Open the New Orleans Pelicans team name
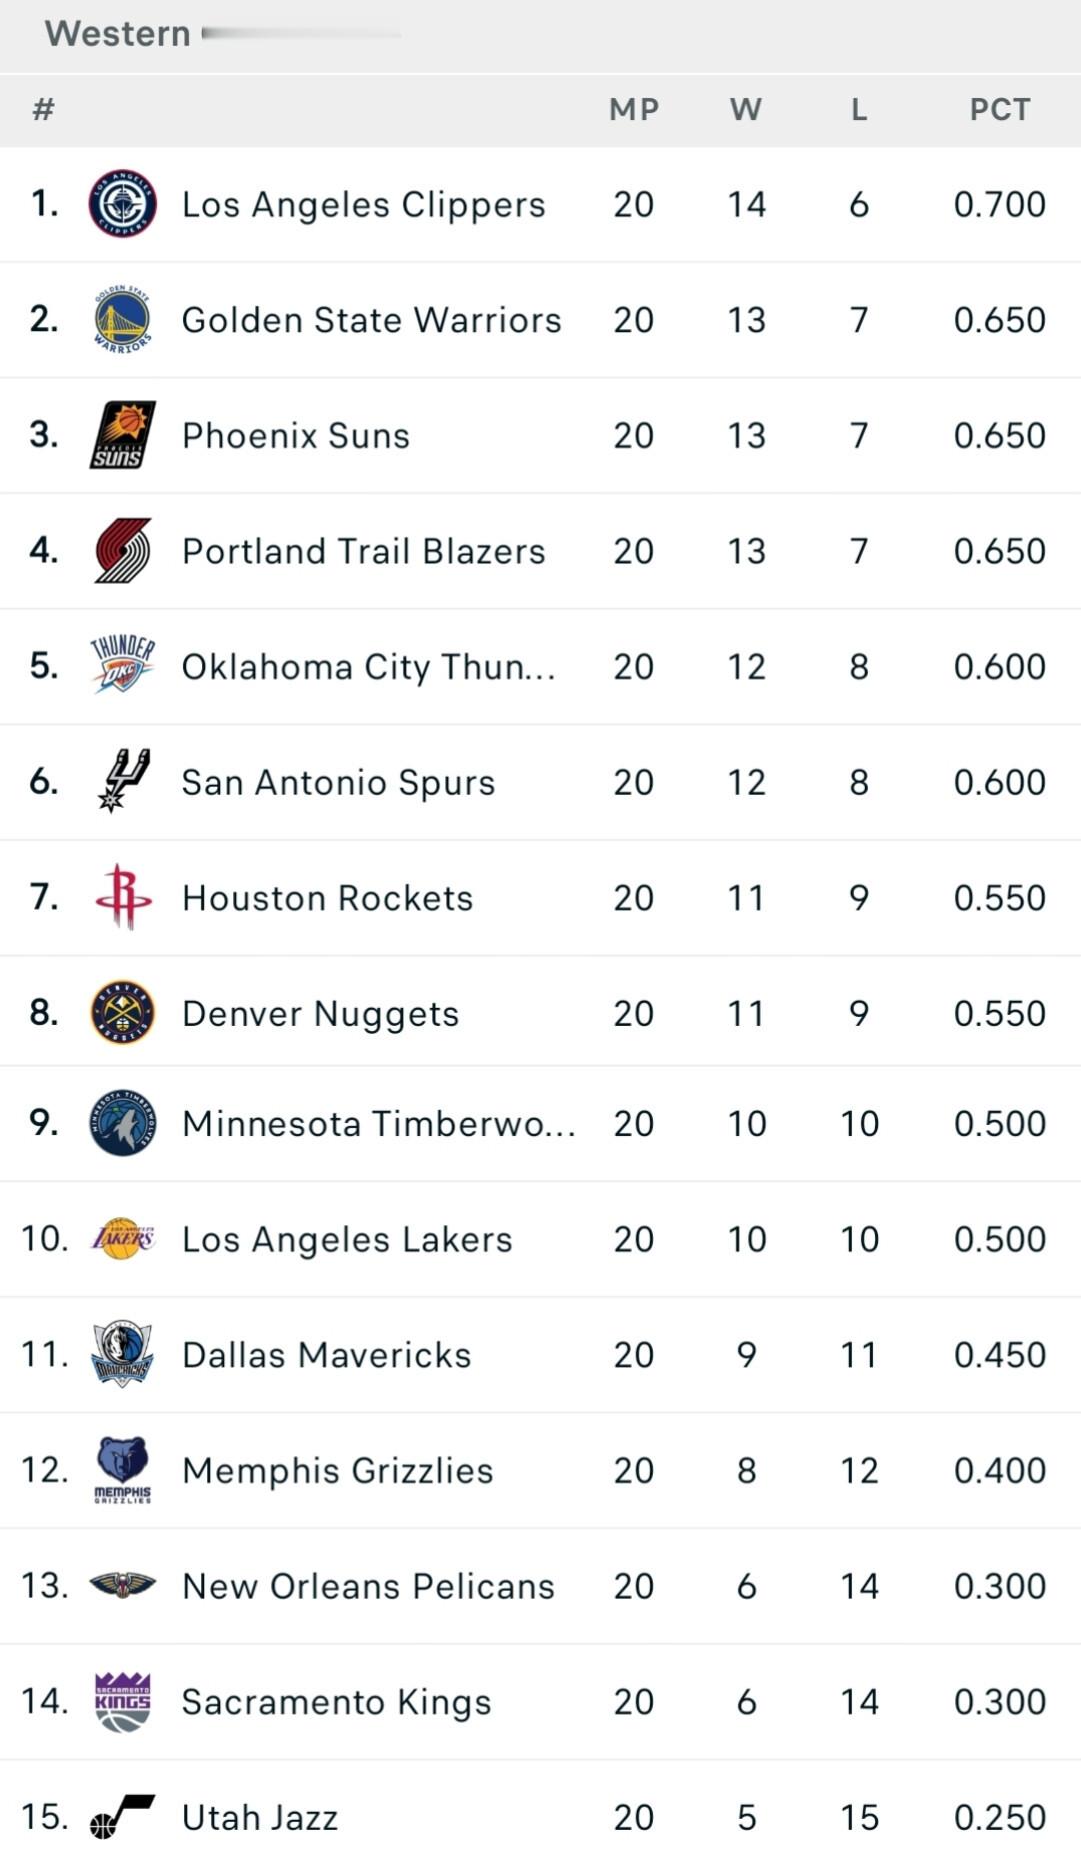 pos(367,1586)
